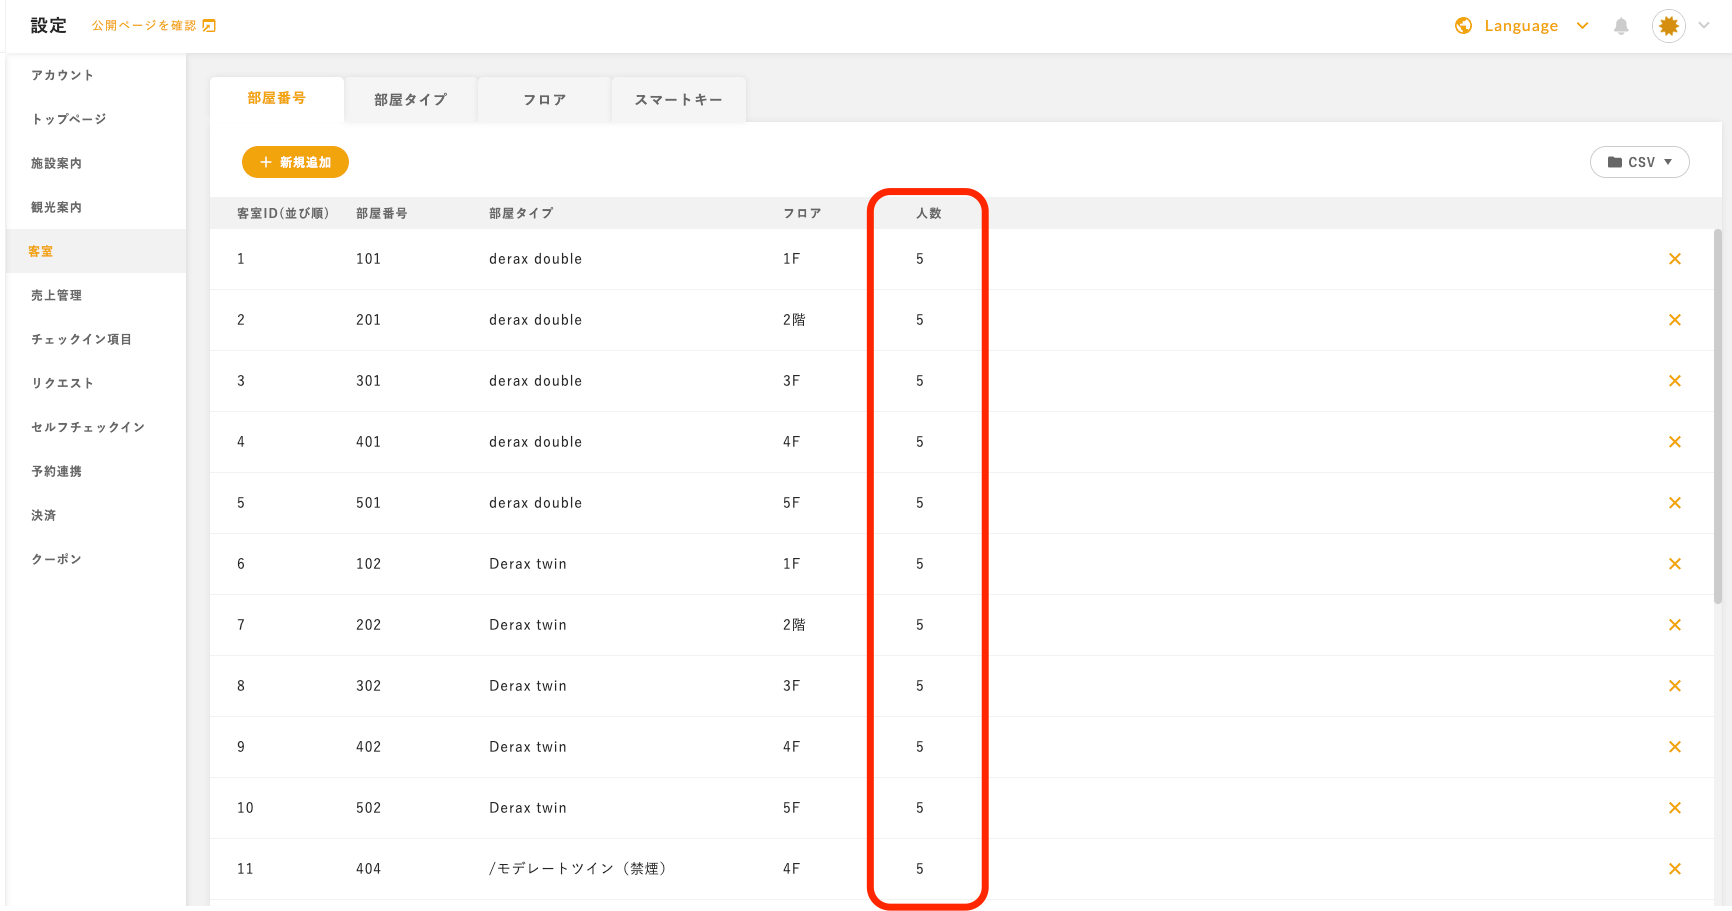Click the 5F floor in row 502
1732x911 pixels.
[x=791, y=808]
